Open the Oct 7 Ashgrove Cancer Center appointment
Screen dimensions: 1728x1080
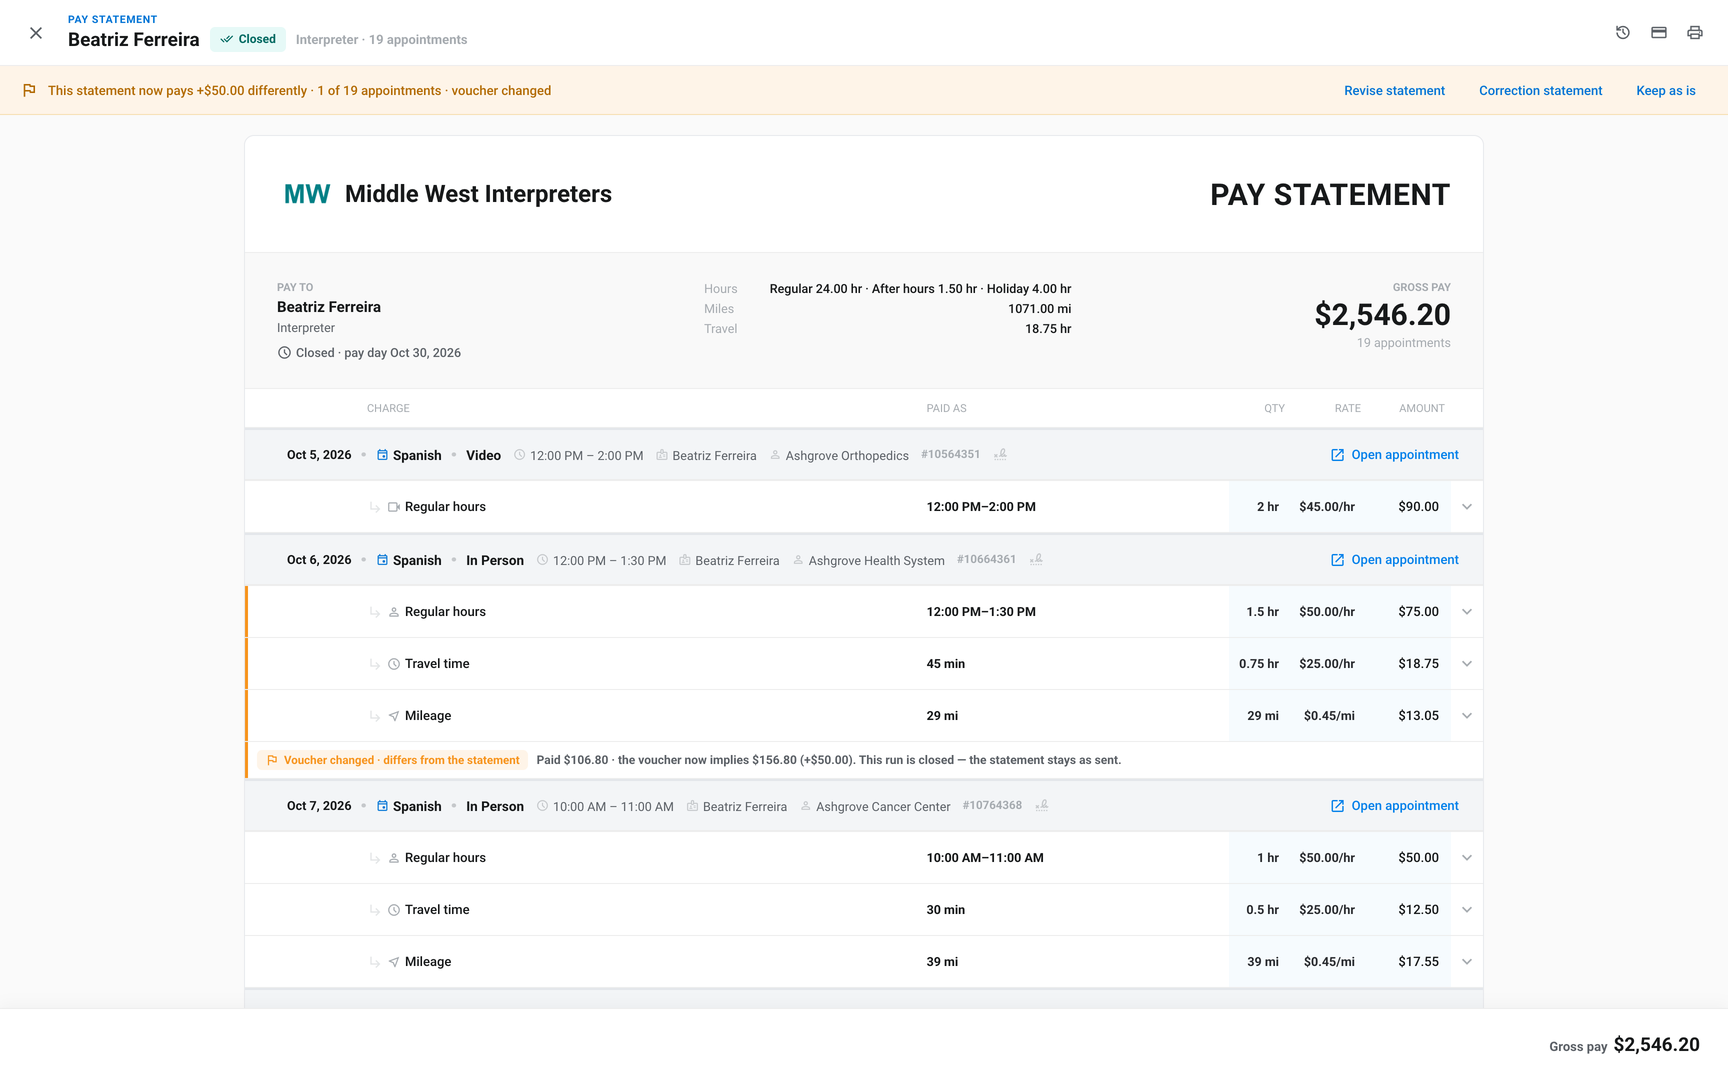click(x=1394, y=806)
